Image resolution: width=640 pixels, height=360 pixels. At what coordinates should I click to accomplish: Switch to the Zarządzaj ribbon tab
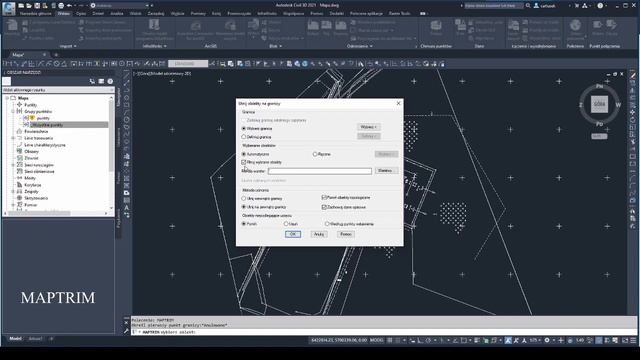tap(156, 13)
